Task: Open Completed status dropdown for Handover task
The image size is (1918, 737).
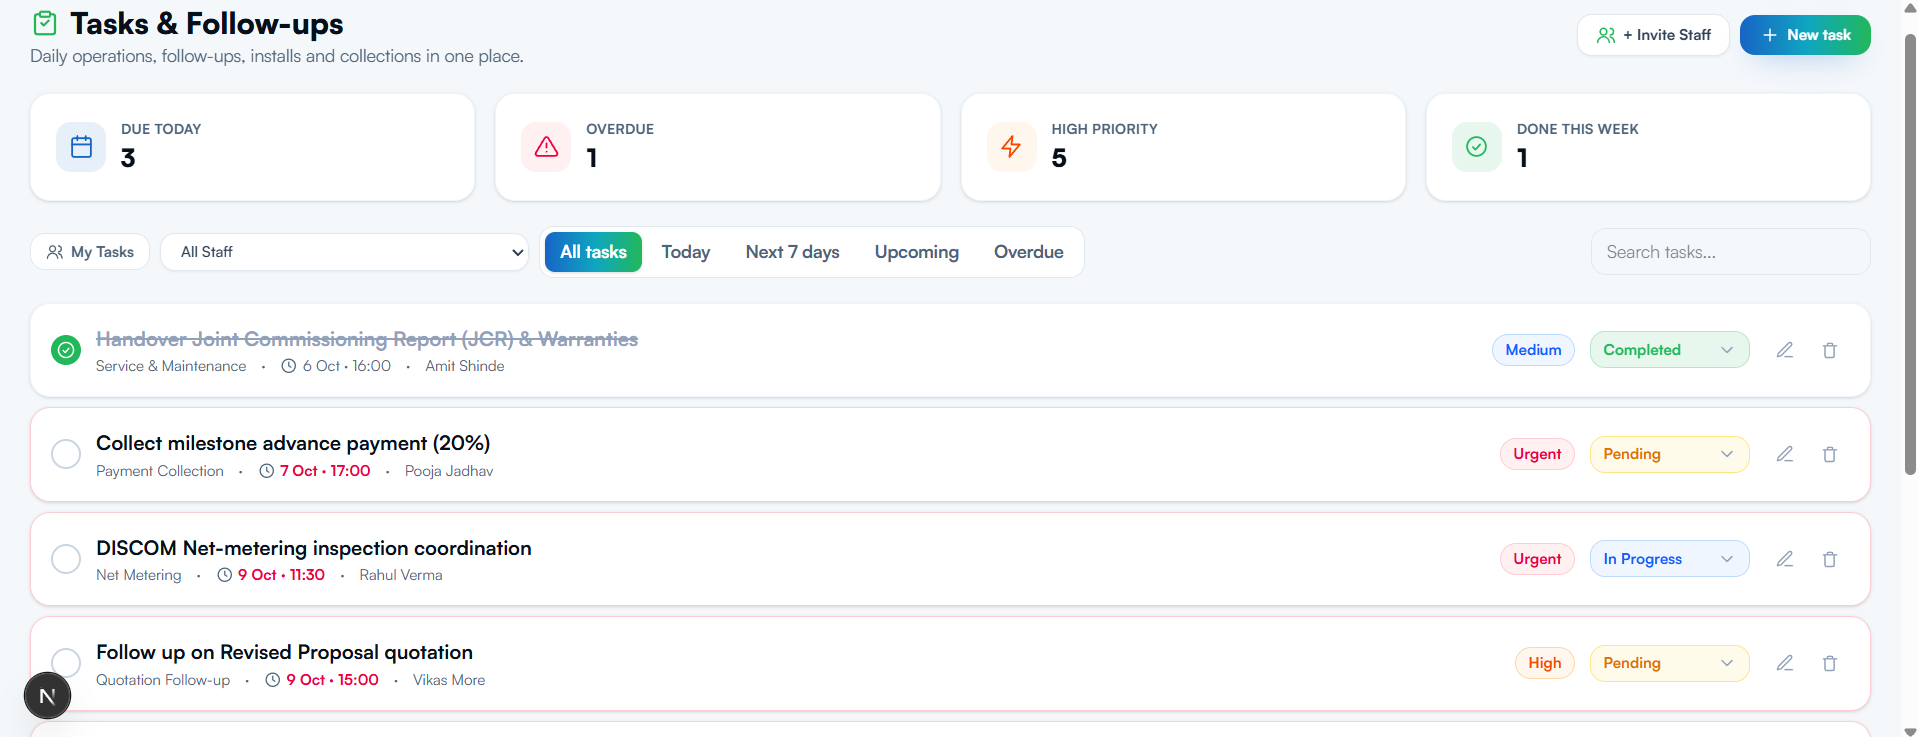Action: click(1669, 350)
